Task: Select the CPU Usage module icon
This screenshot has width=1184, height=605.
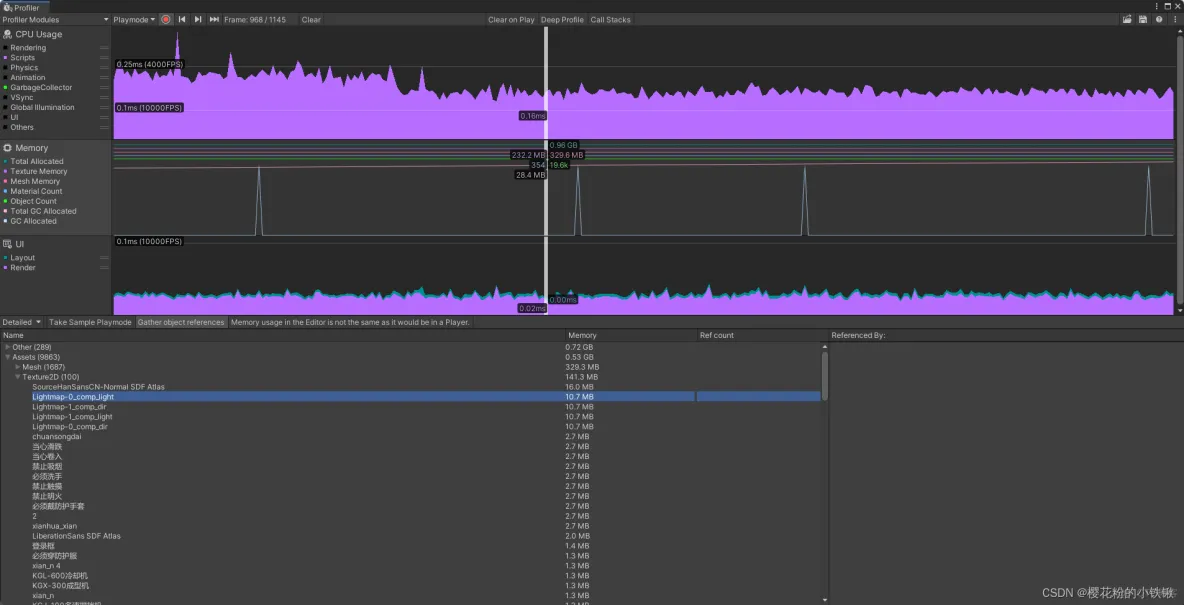Action: tap(8, 34)
